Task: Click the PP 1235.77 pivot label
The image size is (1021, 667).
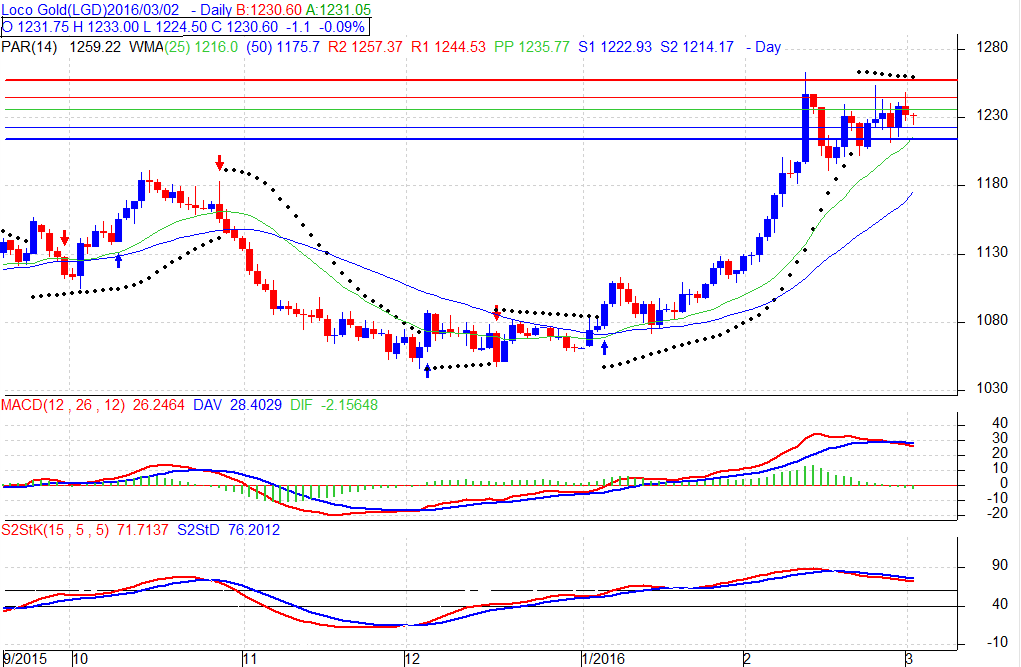Action: click(x=532, y=47)
